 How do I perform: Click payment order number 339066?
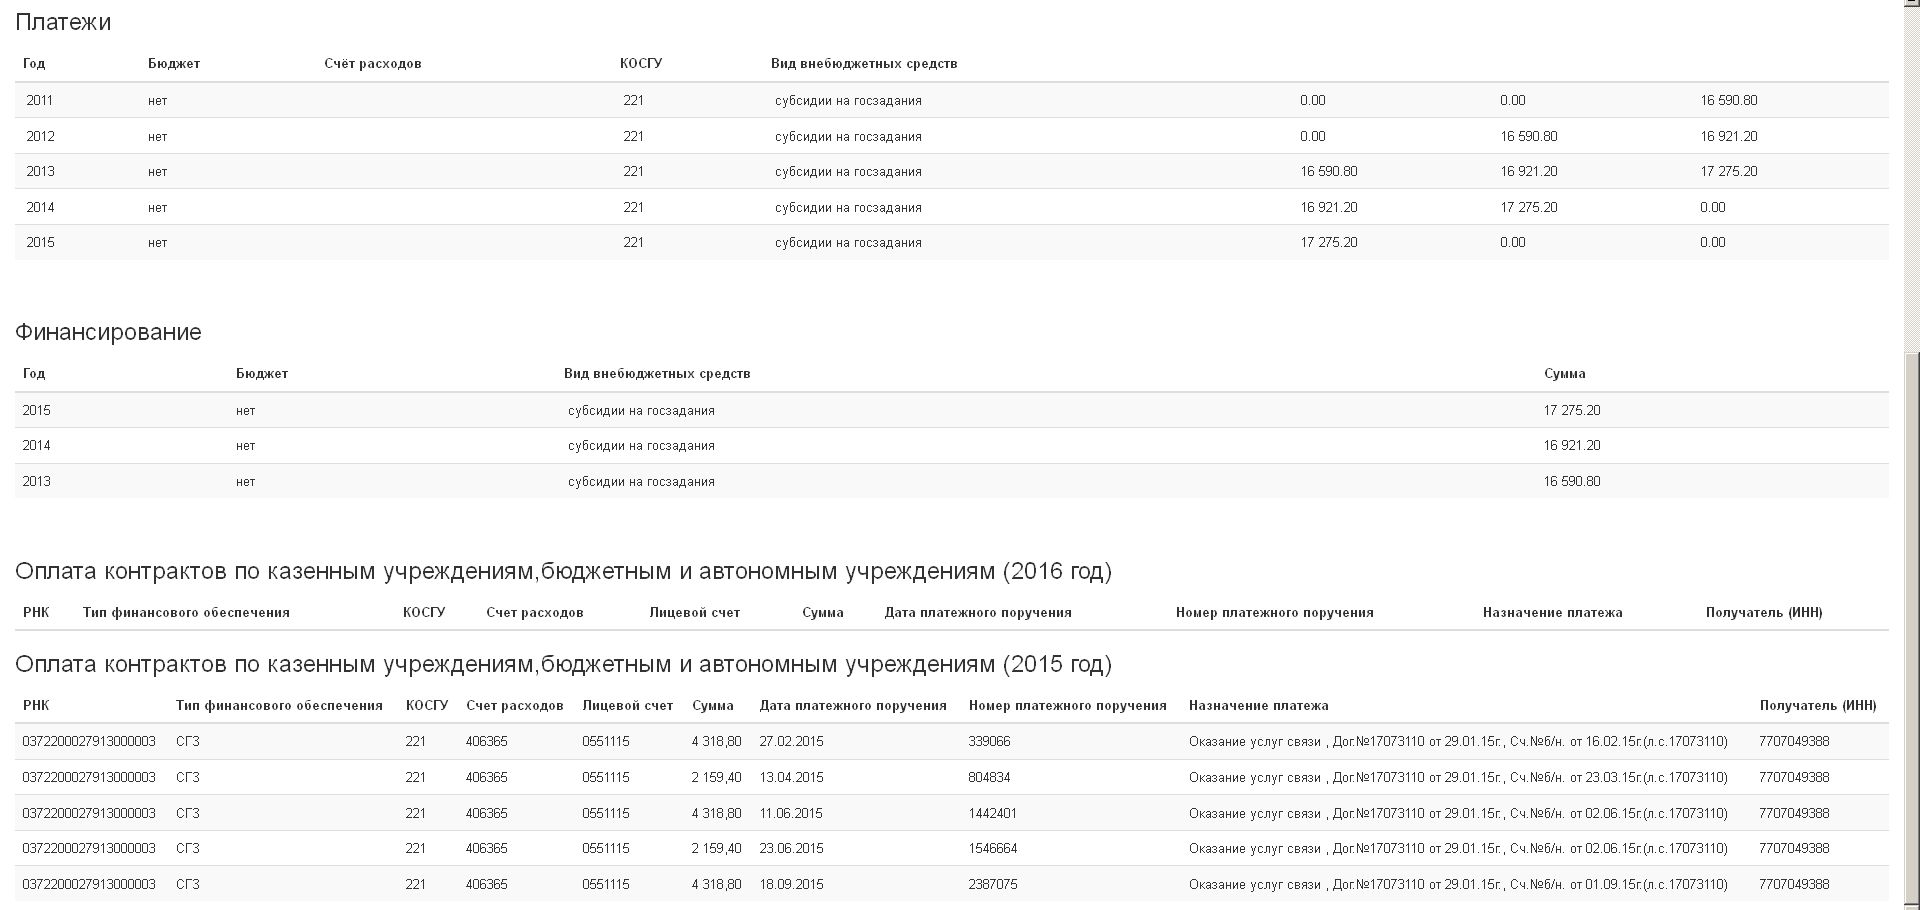pyautogui.click(x=989, y=741)
